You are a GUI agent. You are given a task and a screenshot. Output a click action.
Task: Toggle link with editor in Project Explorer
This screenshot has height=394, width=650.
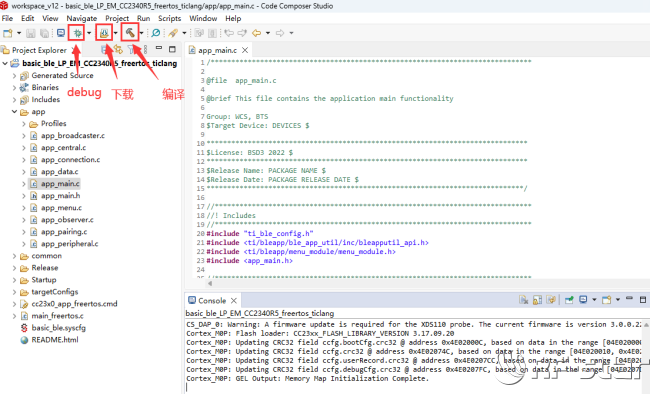119,50
